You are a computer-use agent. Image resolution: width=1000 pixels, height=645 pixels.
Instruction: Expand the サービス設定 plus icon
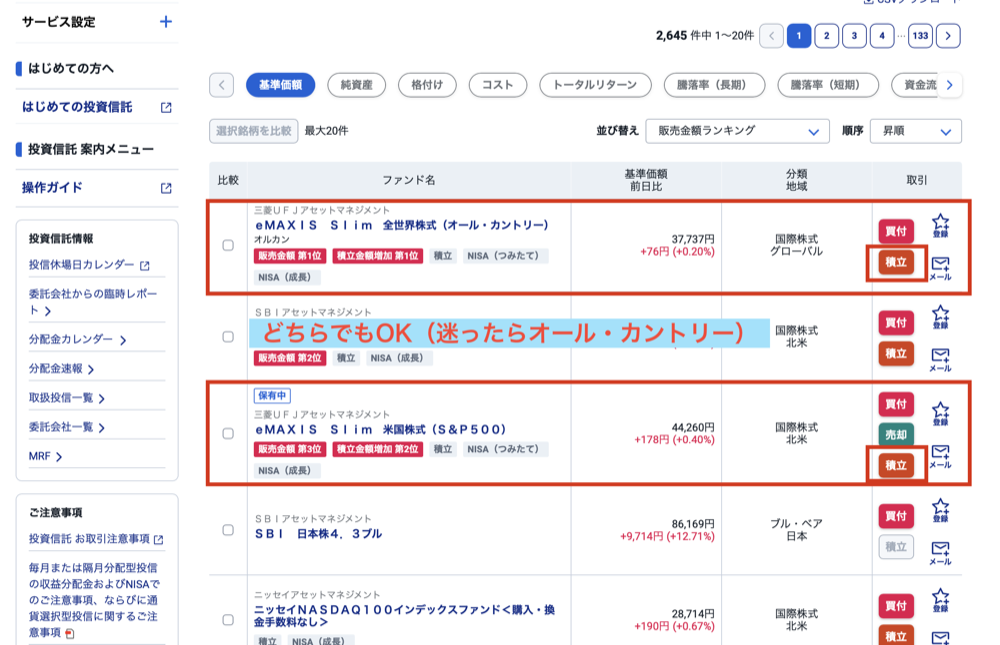pos(166,22)
